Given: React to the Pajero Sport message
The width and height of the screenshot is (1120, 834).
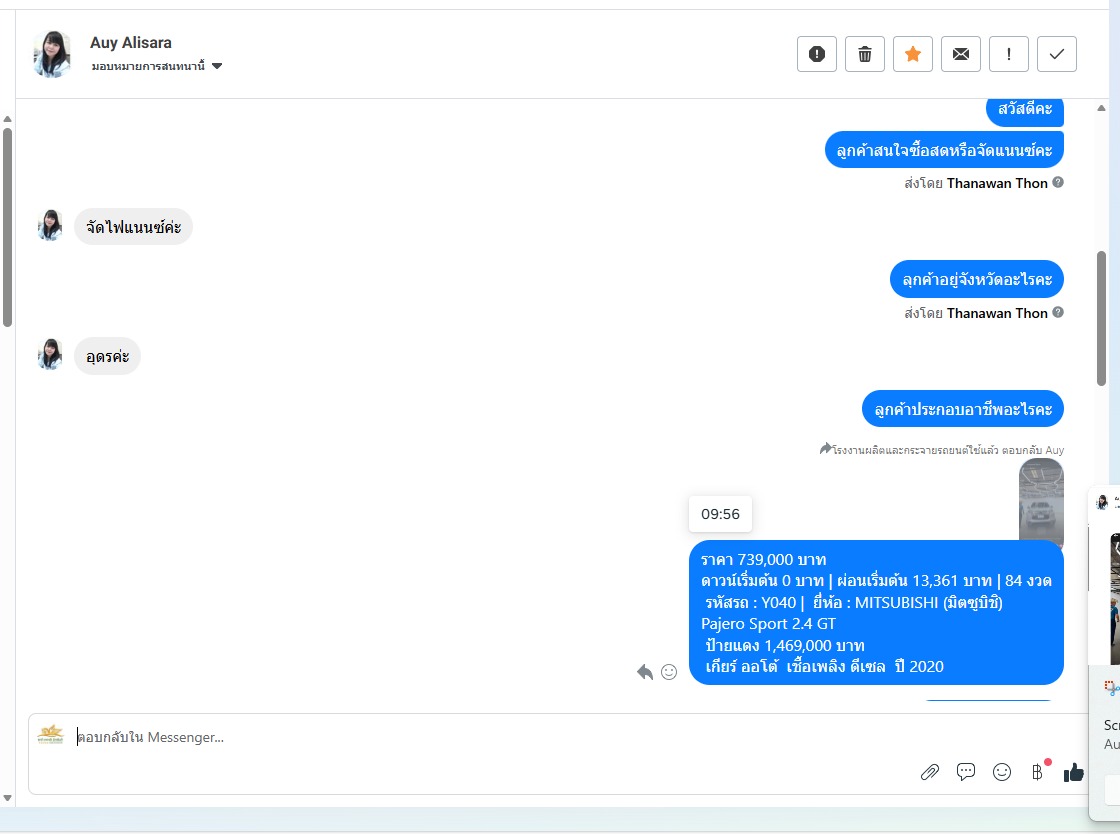Looking at the screenshot, I should (669, 672).
